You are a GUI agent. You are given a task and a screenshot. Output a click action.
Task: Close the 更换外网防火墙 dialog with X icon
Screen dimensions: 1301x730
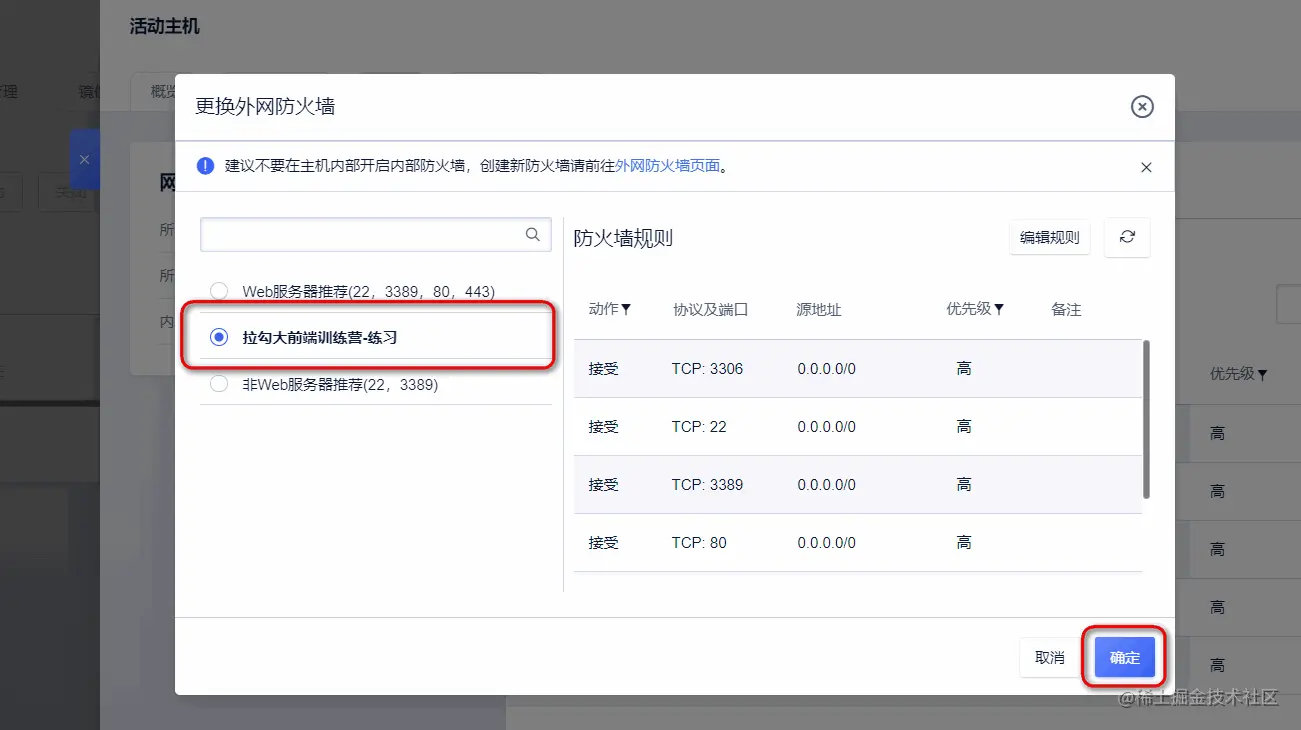[1142, 106]
